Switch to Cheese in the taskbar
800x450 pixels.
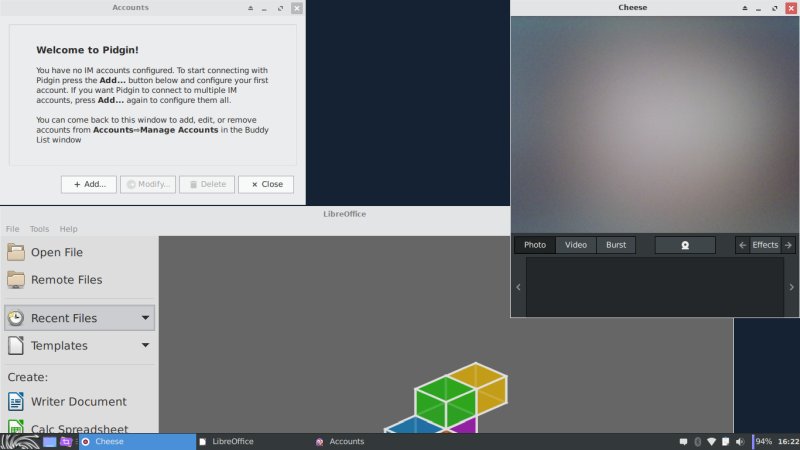(x=137, y=442)
